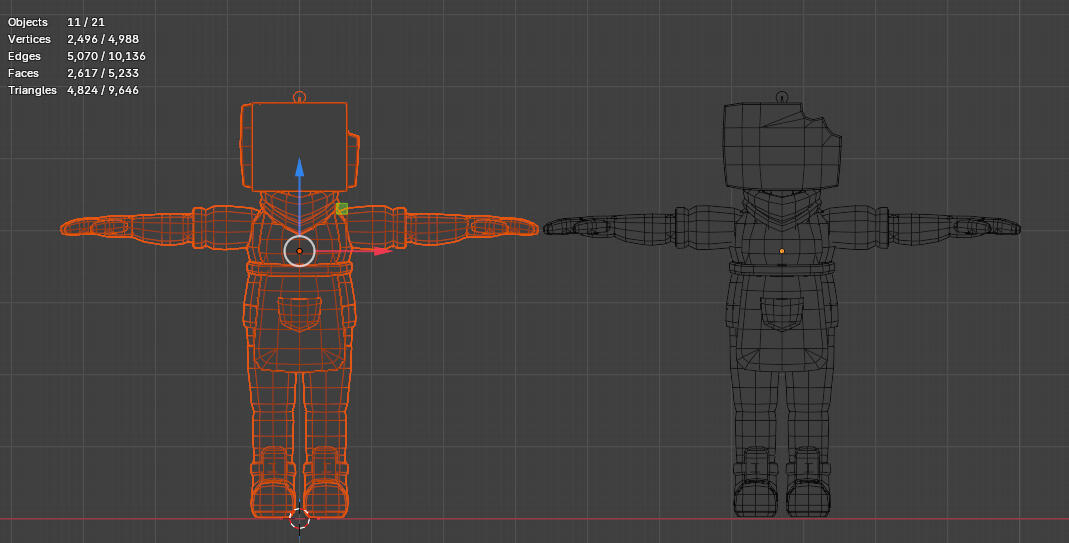Click the 3D cursor at the floor line
Viewport: 1069px width, 543px height.
299,518
